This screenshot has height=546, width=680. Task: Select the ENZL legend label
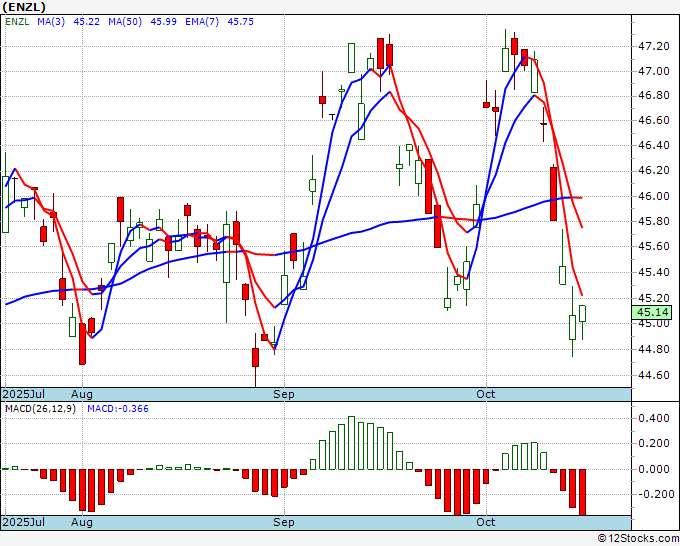coord(17,22)
